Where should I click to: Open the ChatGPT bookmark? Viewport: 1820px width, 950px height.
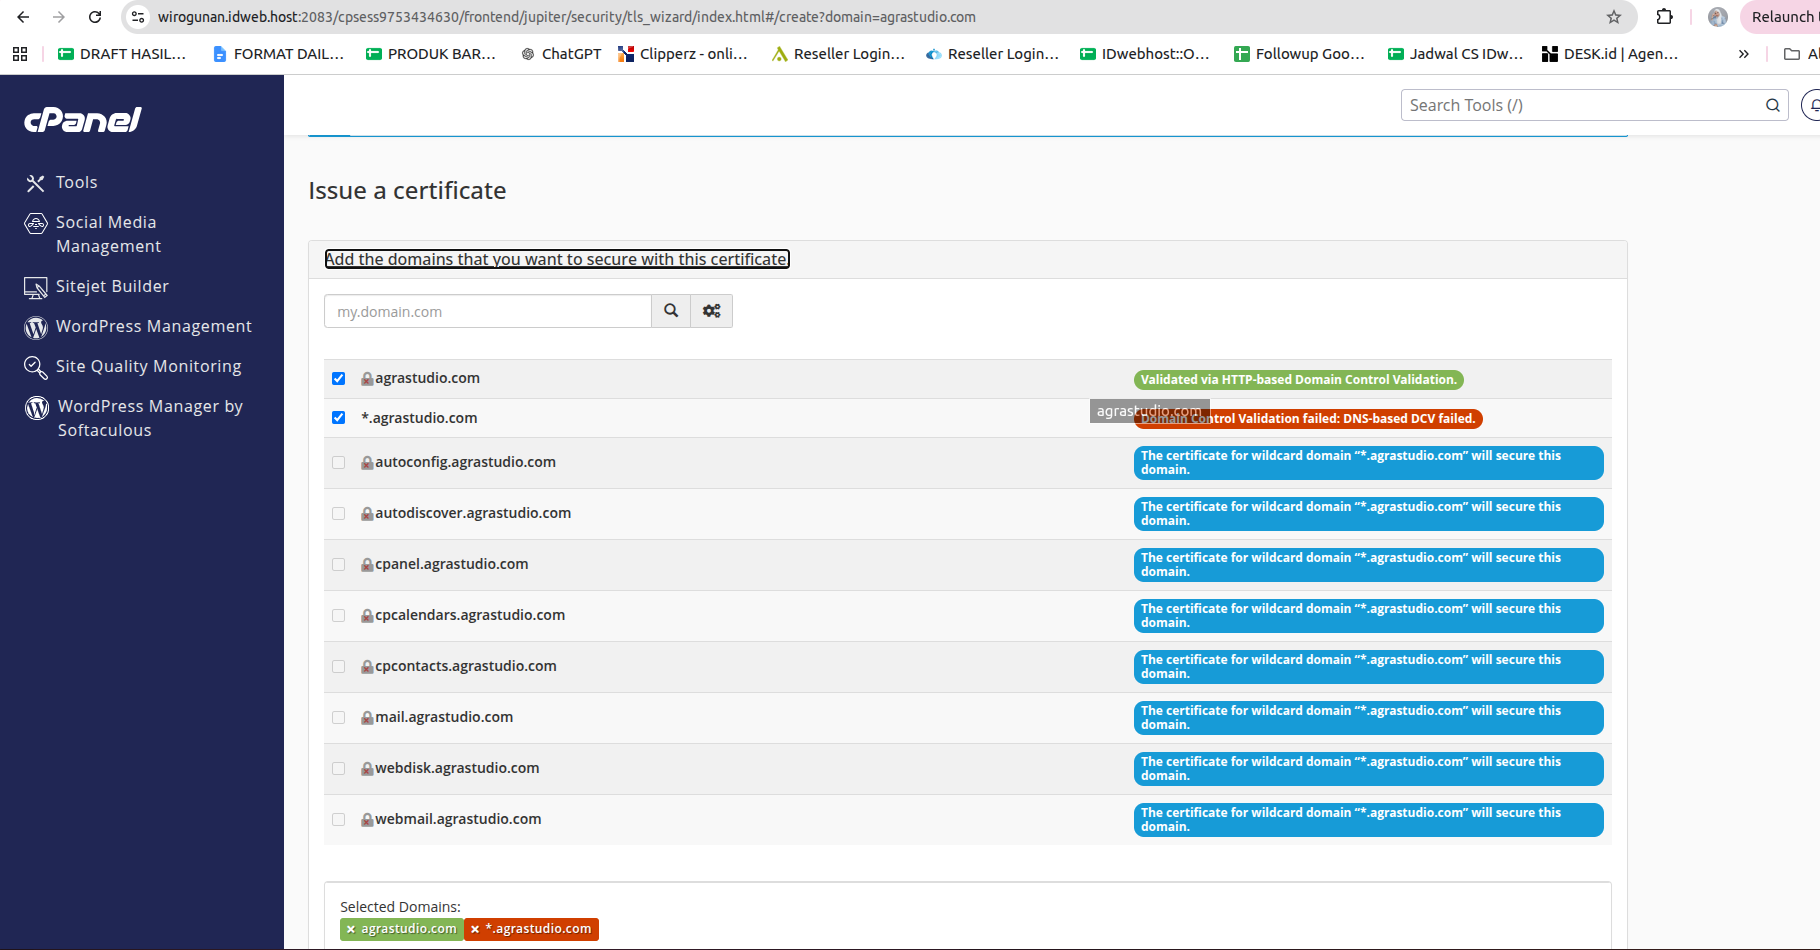561,54
